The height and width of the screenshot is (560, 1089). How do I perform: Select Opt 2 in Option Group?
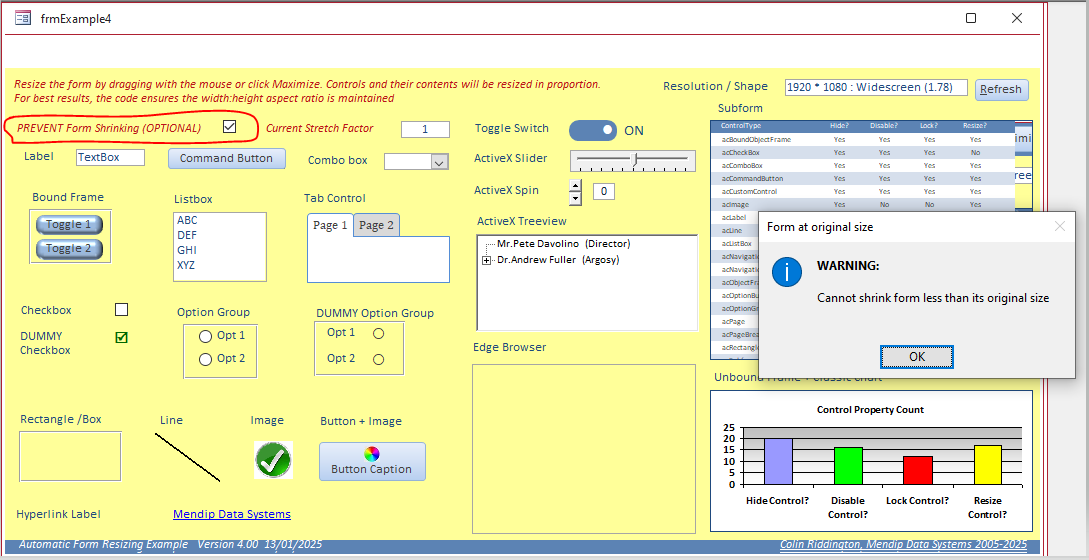(x=206, y=359)
